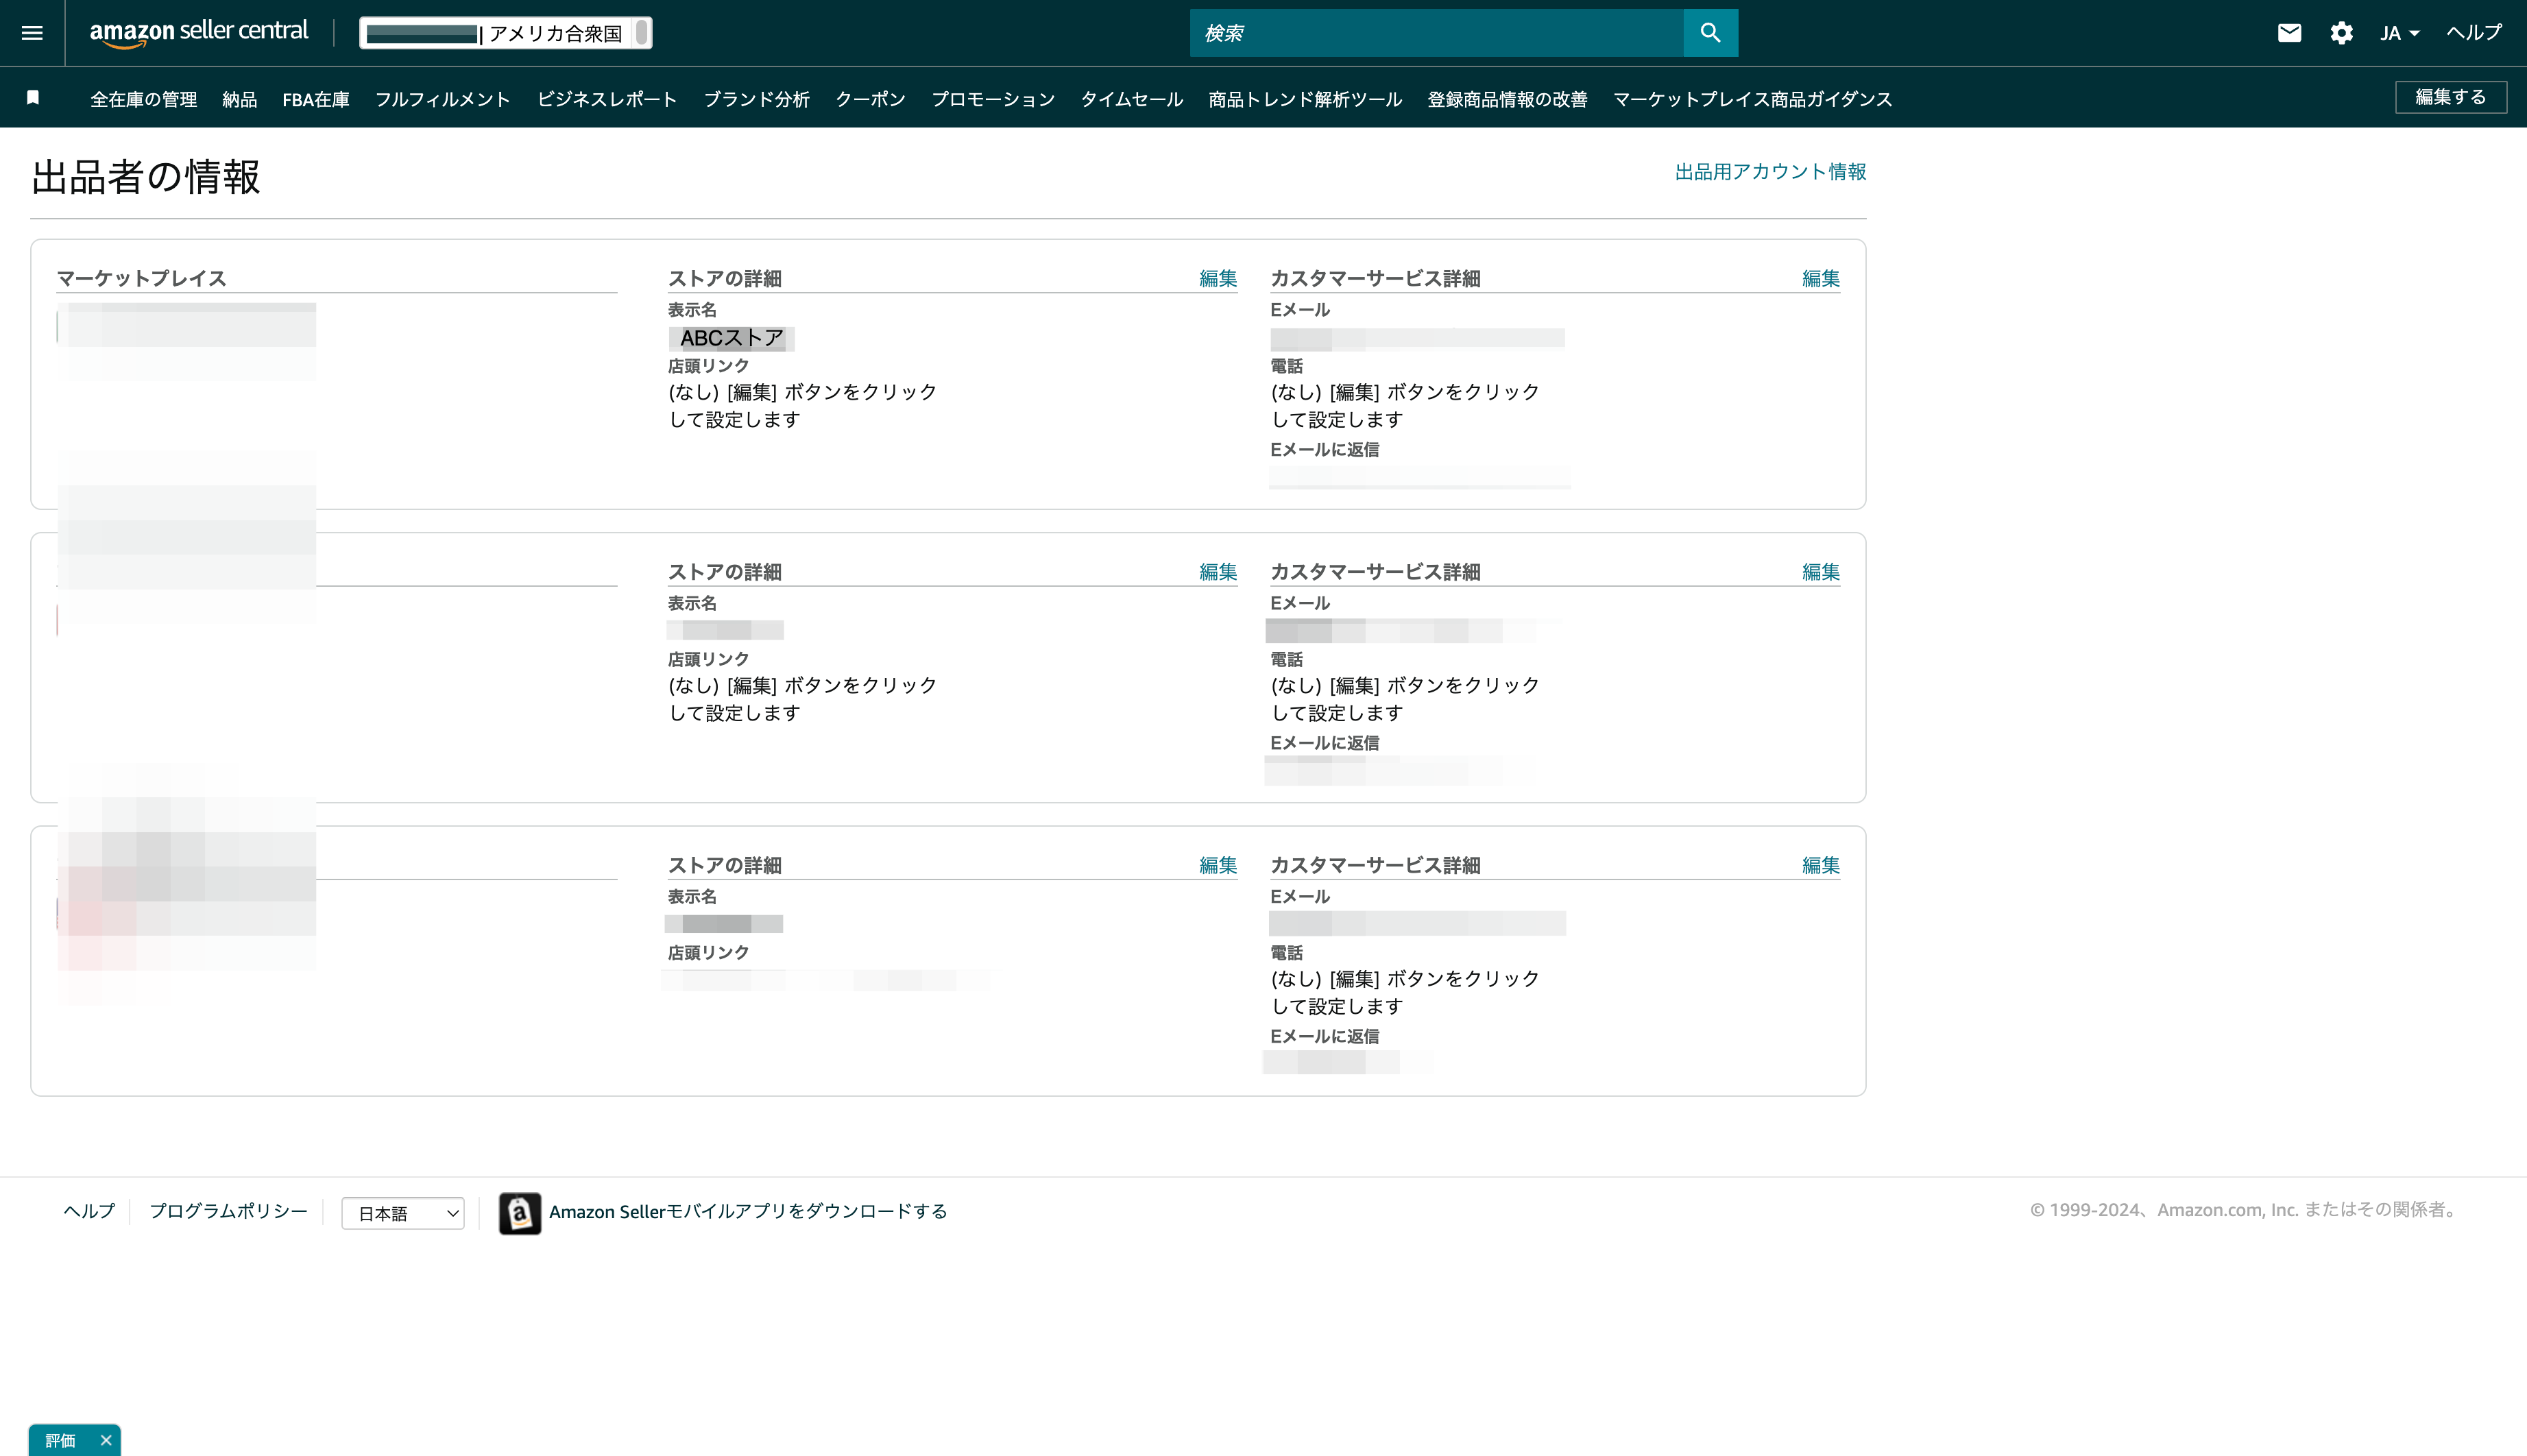Screen dimensions: 2527x1456
Task: Open the JA language dropdown
Action: point(2399,33)
